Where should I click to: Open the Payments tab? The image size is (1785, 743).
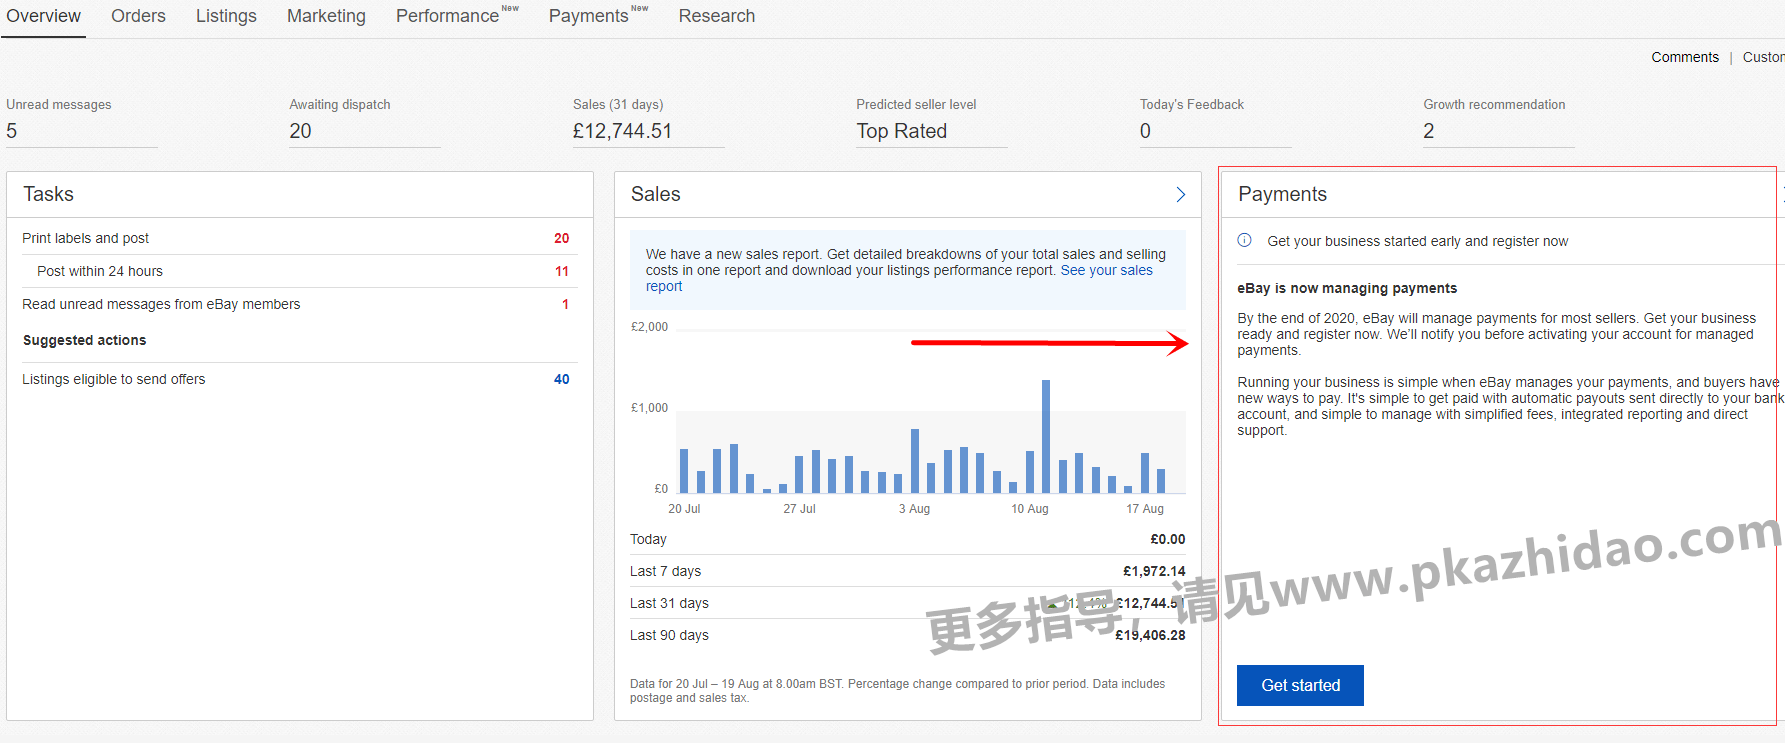[588, 16]
